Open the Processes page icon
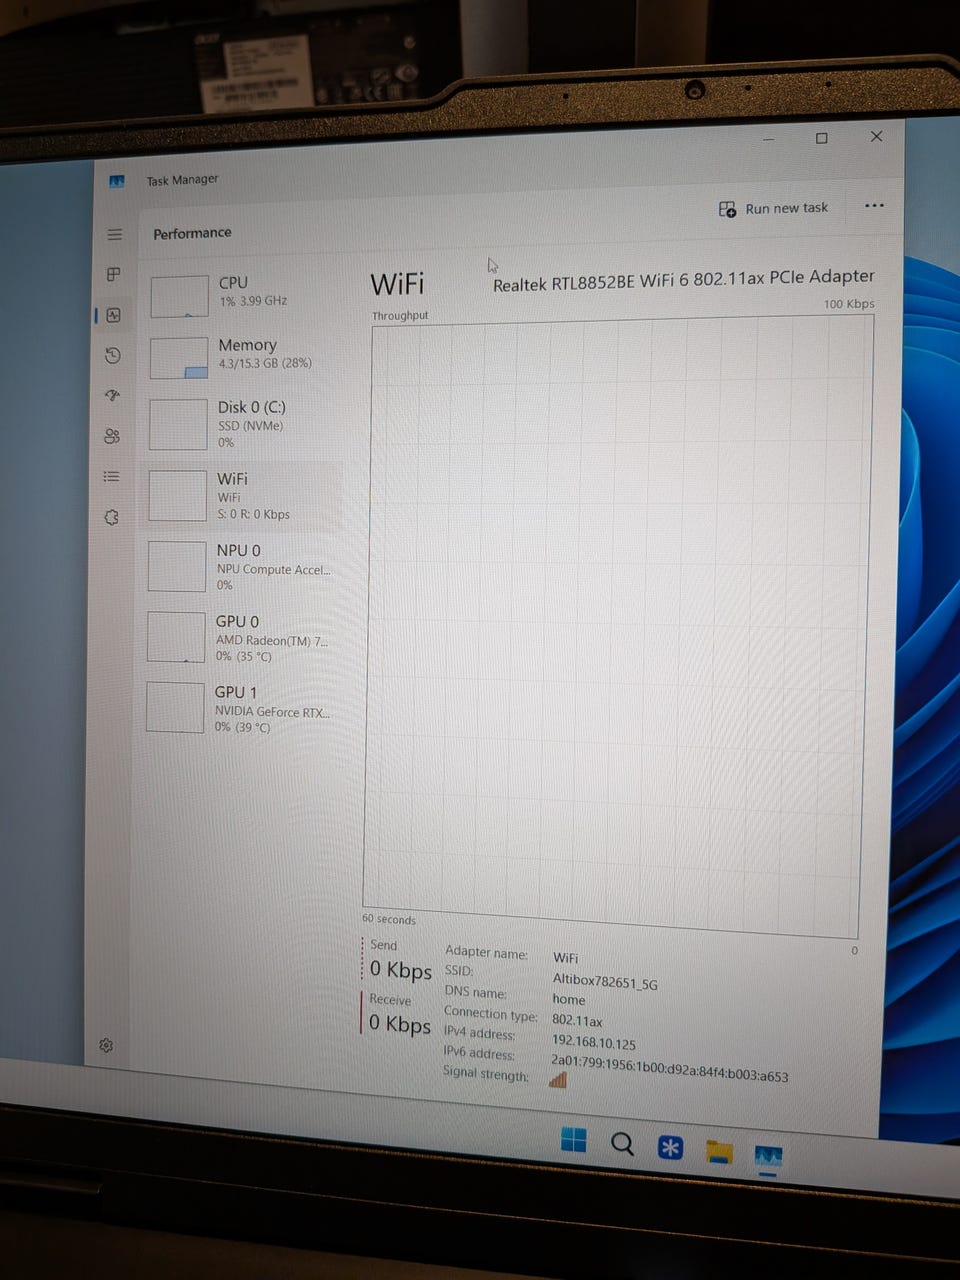960x1280 pixels. (x=114, y=274)
